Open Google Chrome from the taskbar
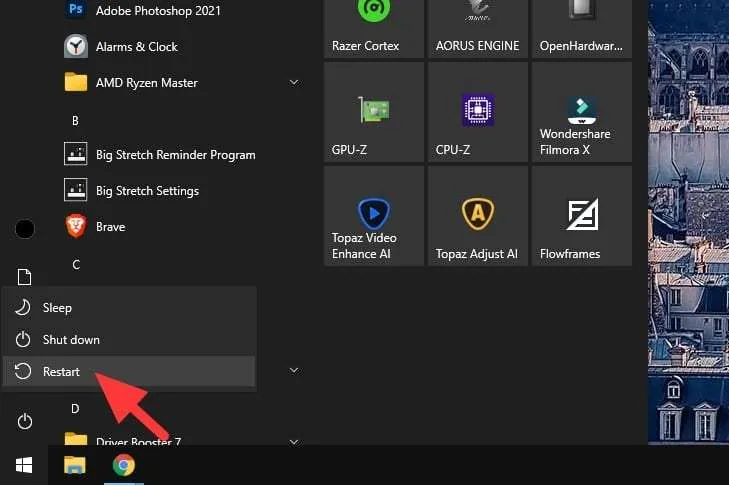729x485 pixels. tap(124, 465)
